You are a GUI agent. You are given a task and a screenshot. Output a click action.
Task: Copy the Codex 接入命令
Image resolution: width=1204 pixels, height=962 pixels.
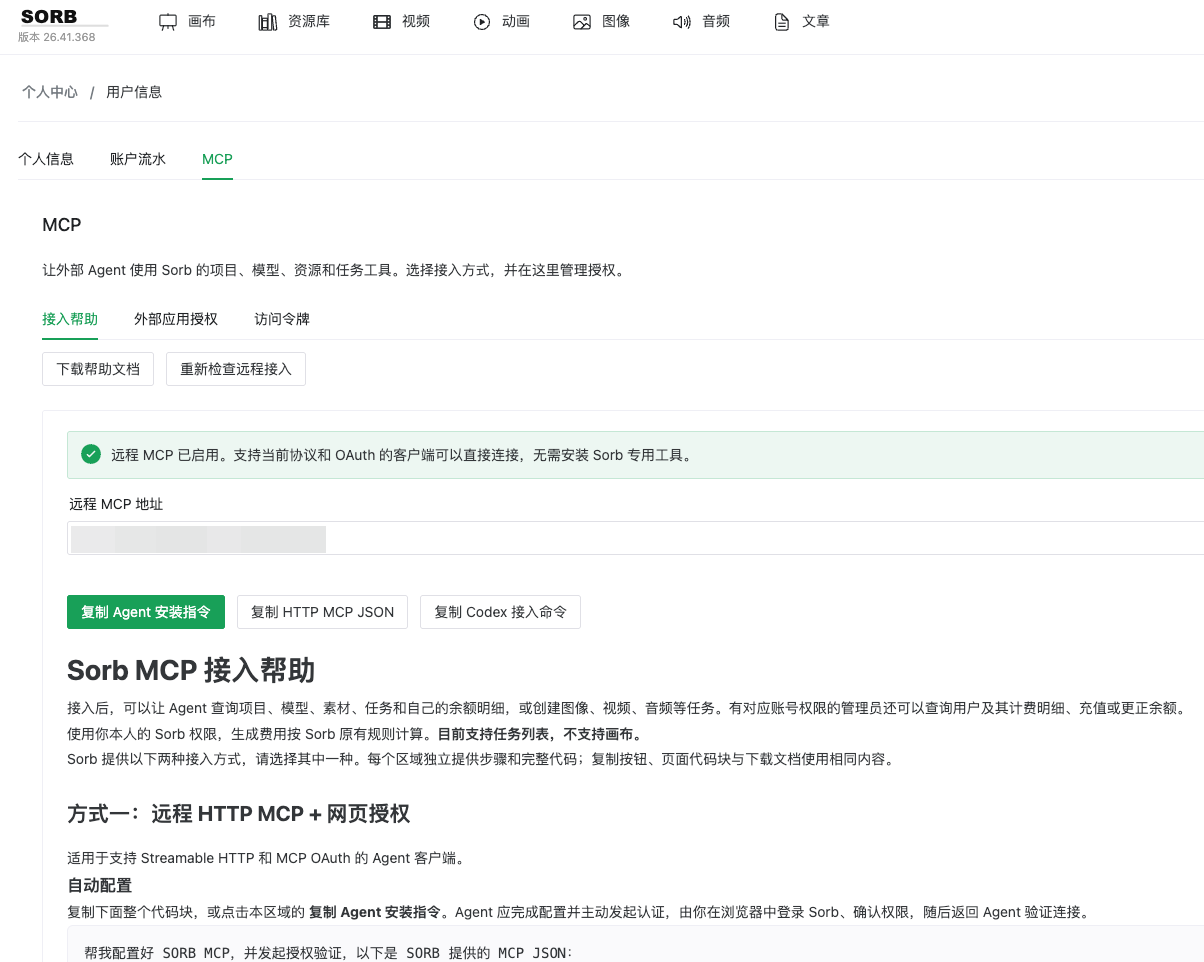point(500,612)
